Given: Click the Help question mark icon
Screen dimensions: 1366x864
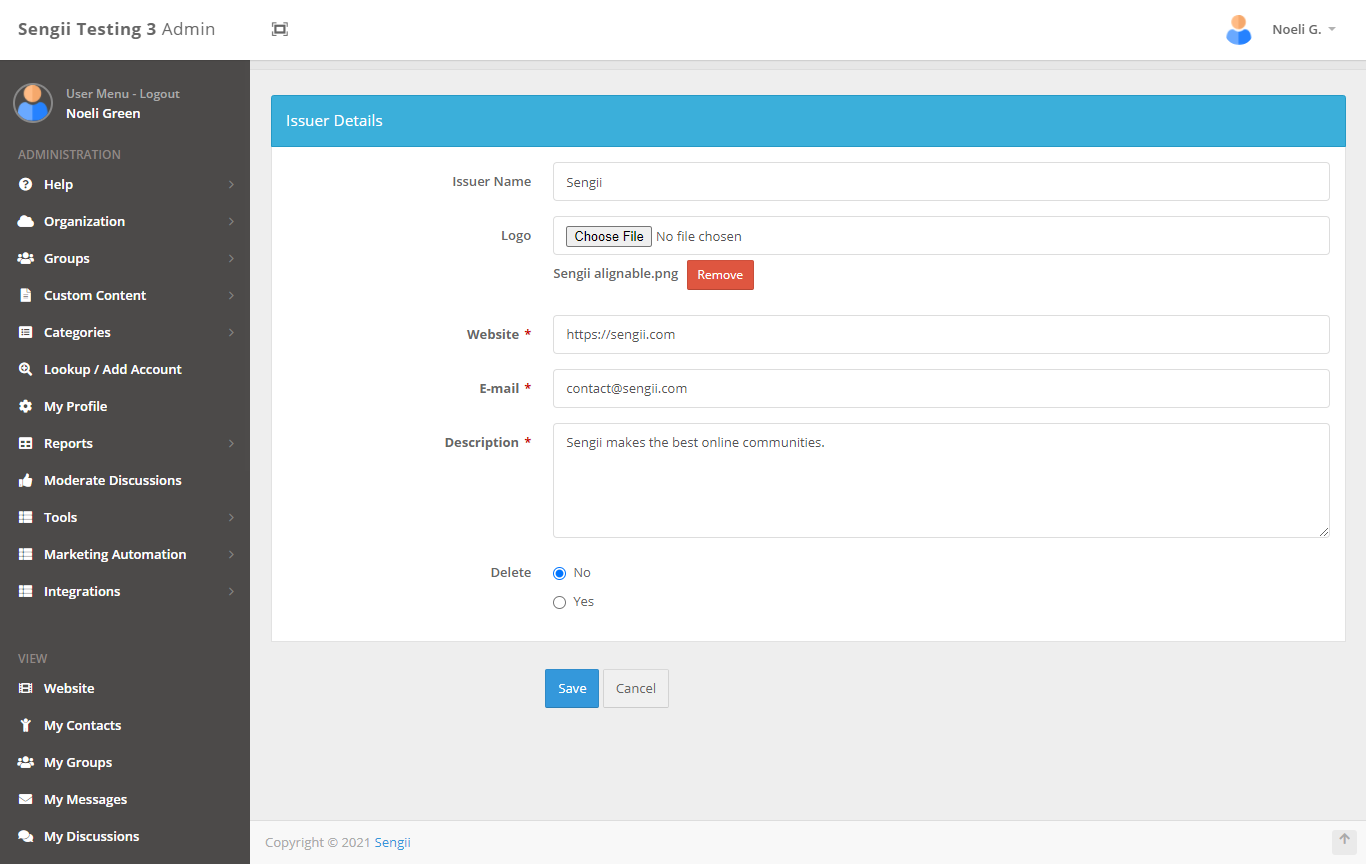Looking at the screenshot, I should tap(26, 184).
